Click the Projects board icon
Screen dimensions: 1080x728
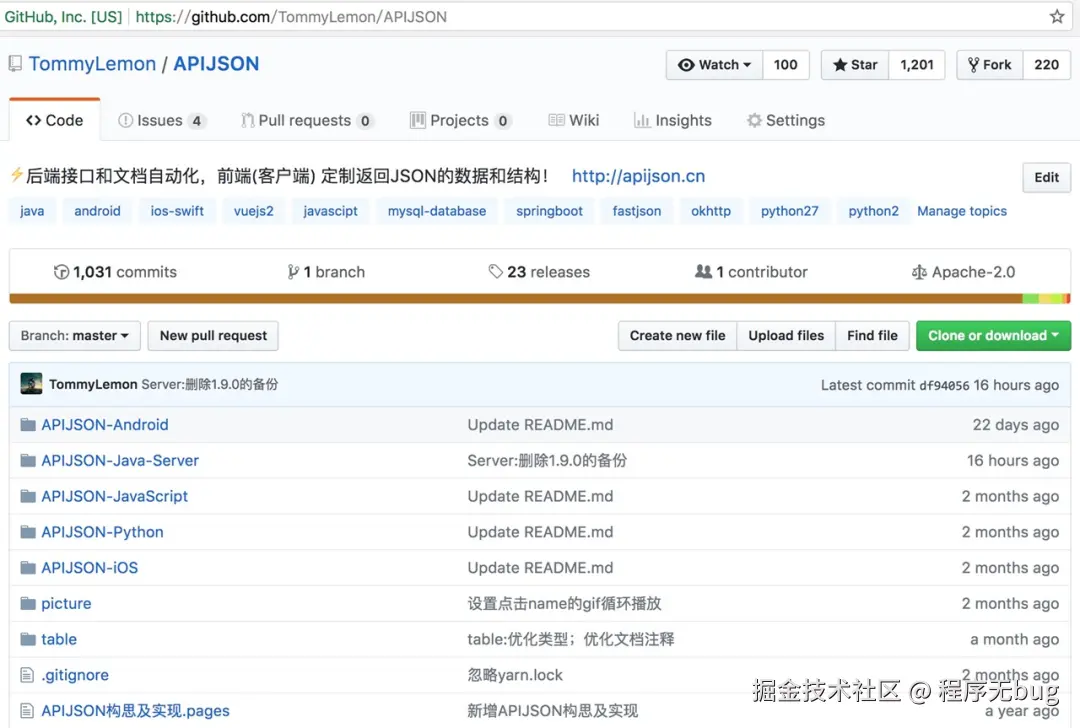tap(417, 121)
